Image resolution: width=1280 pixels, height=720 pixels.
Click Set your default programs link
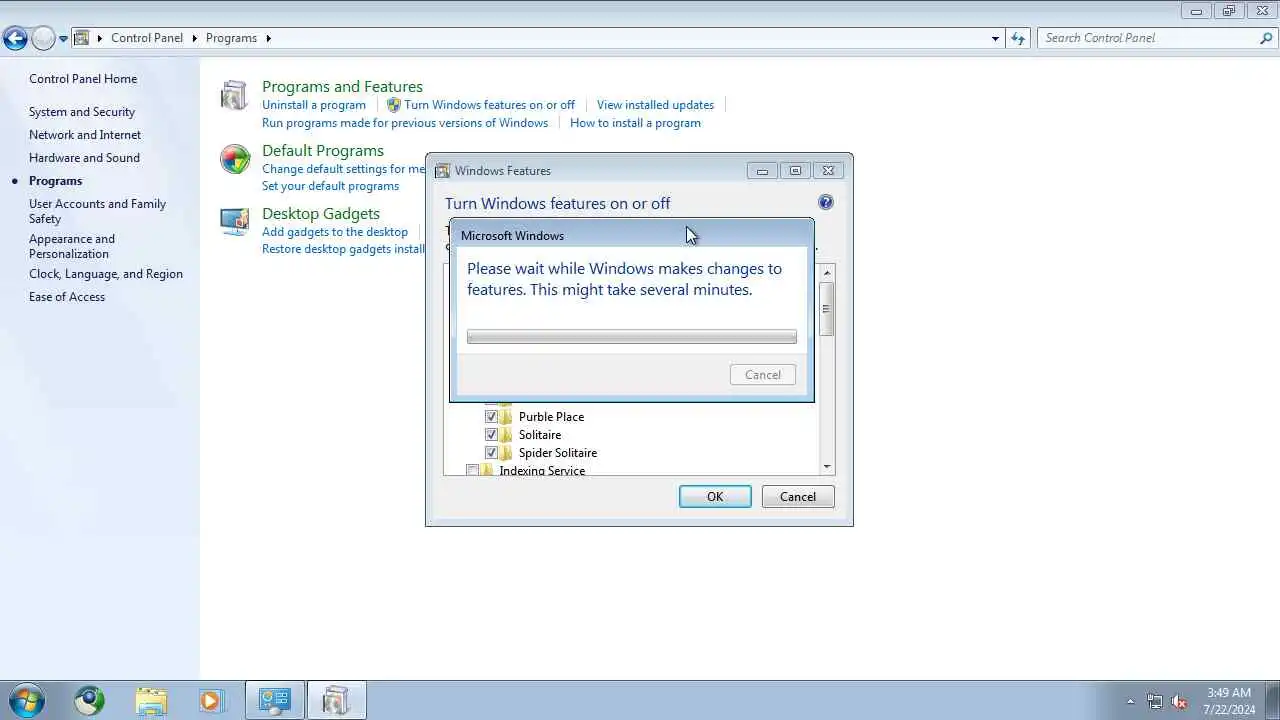(330, 186)
